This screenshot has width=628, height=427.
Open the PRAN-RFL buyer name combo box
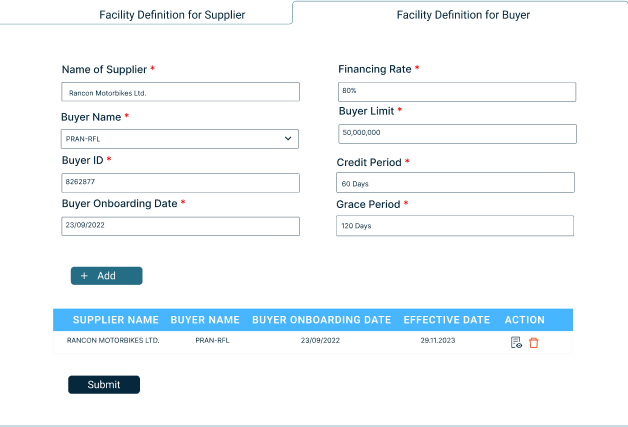click(180, 139)
